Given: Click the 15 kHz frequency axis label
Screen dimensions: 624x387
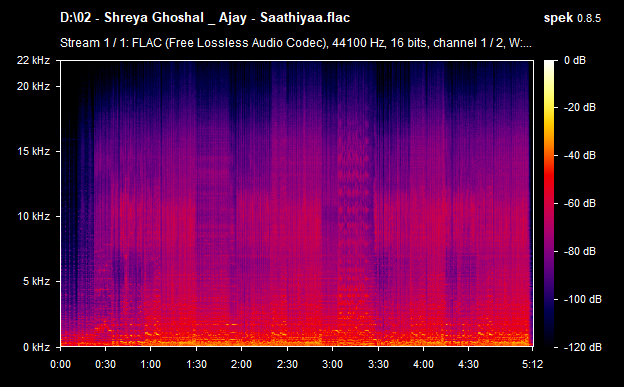Looking at the screenshot, I should [33, 151].
